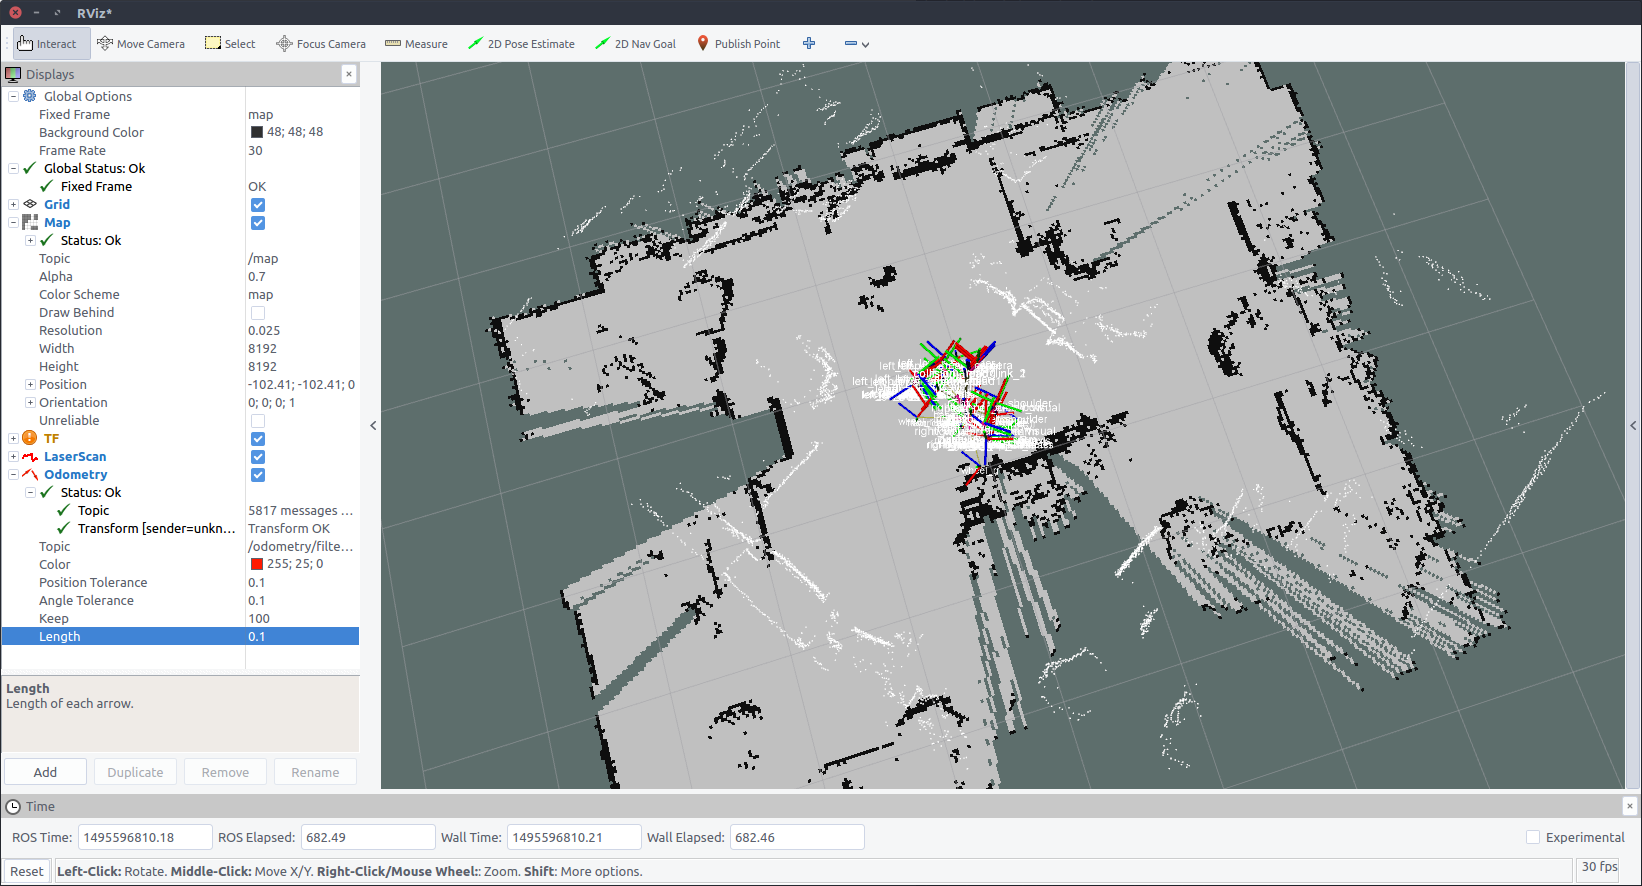Collapse the left panel with arrow handle
The width and height of the screenshot is (1642, 886).
tap(373, 425)
